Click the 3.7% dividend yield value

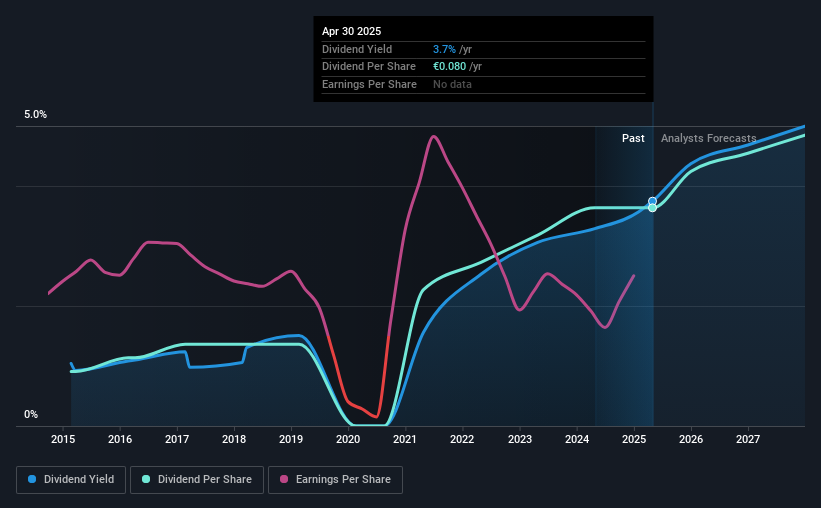click(x=444, y=49)
